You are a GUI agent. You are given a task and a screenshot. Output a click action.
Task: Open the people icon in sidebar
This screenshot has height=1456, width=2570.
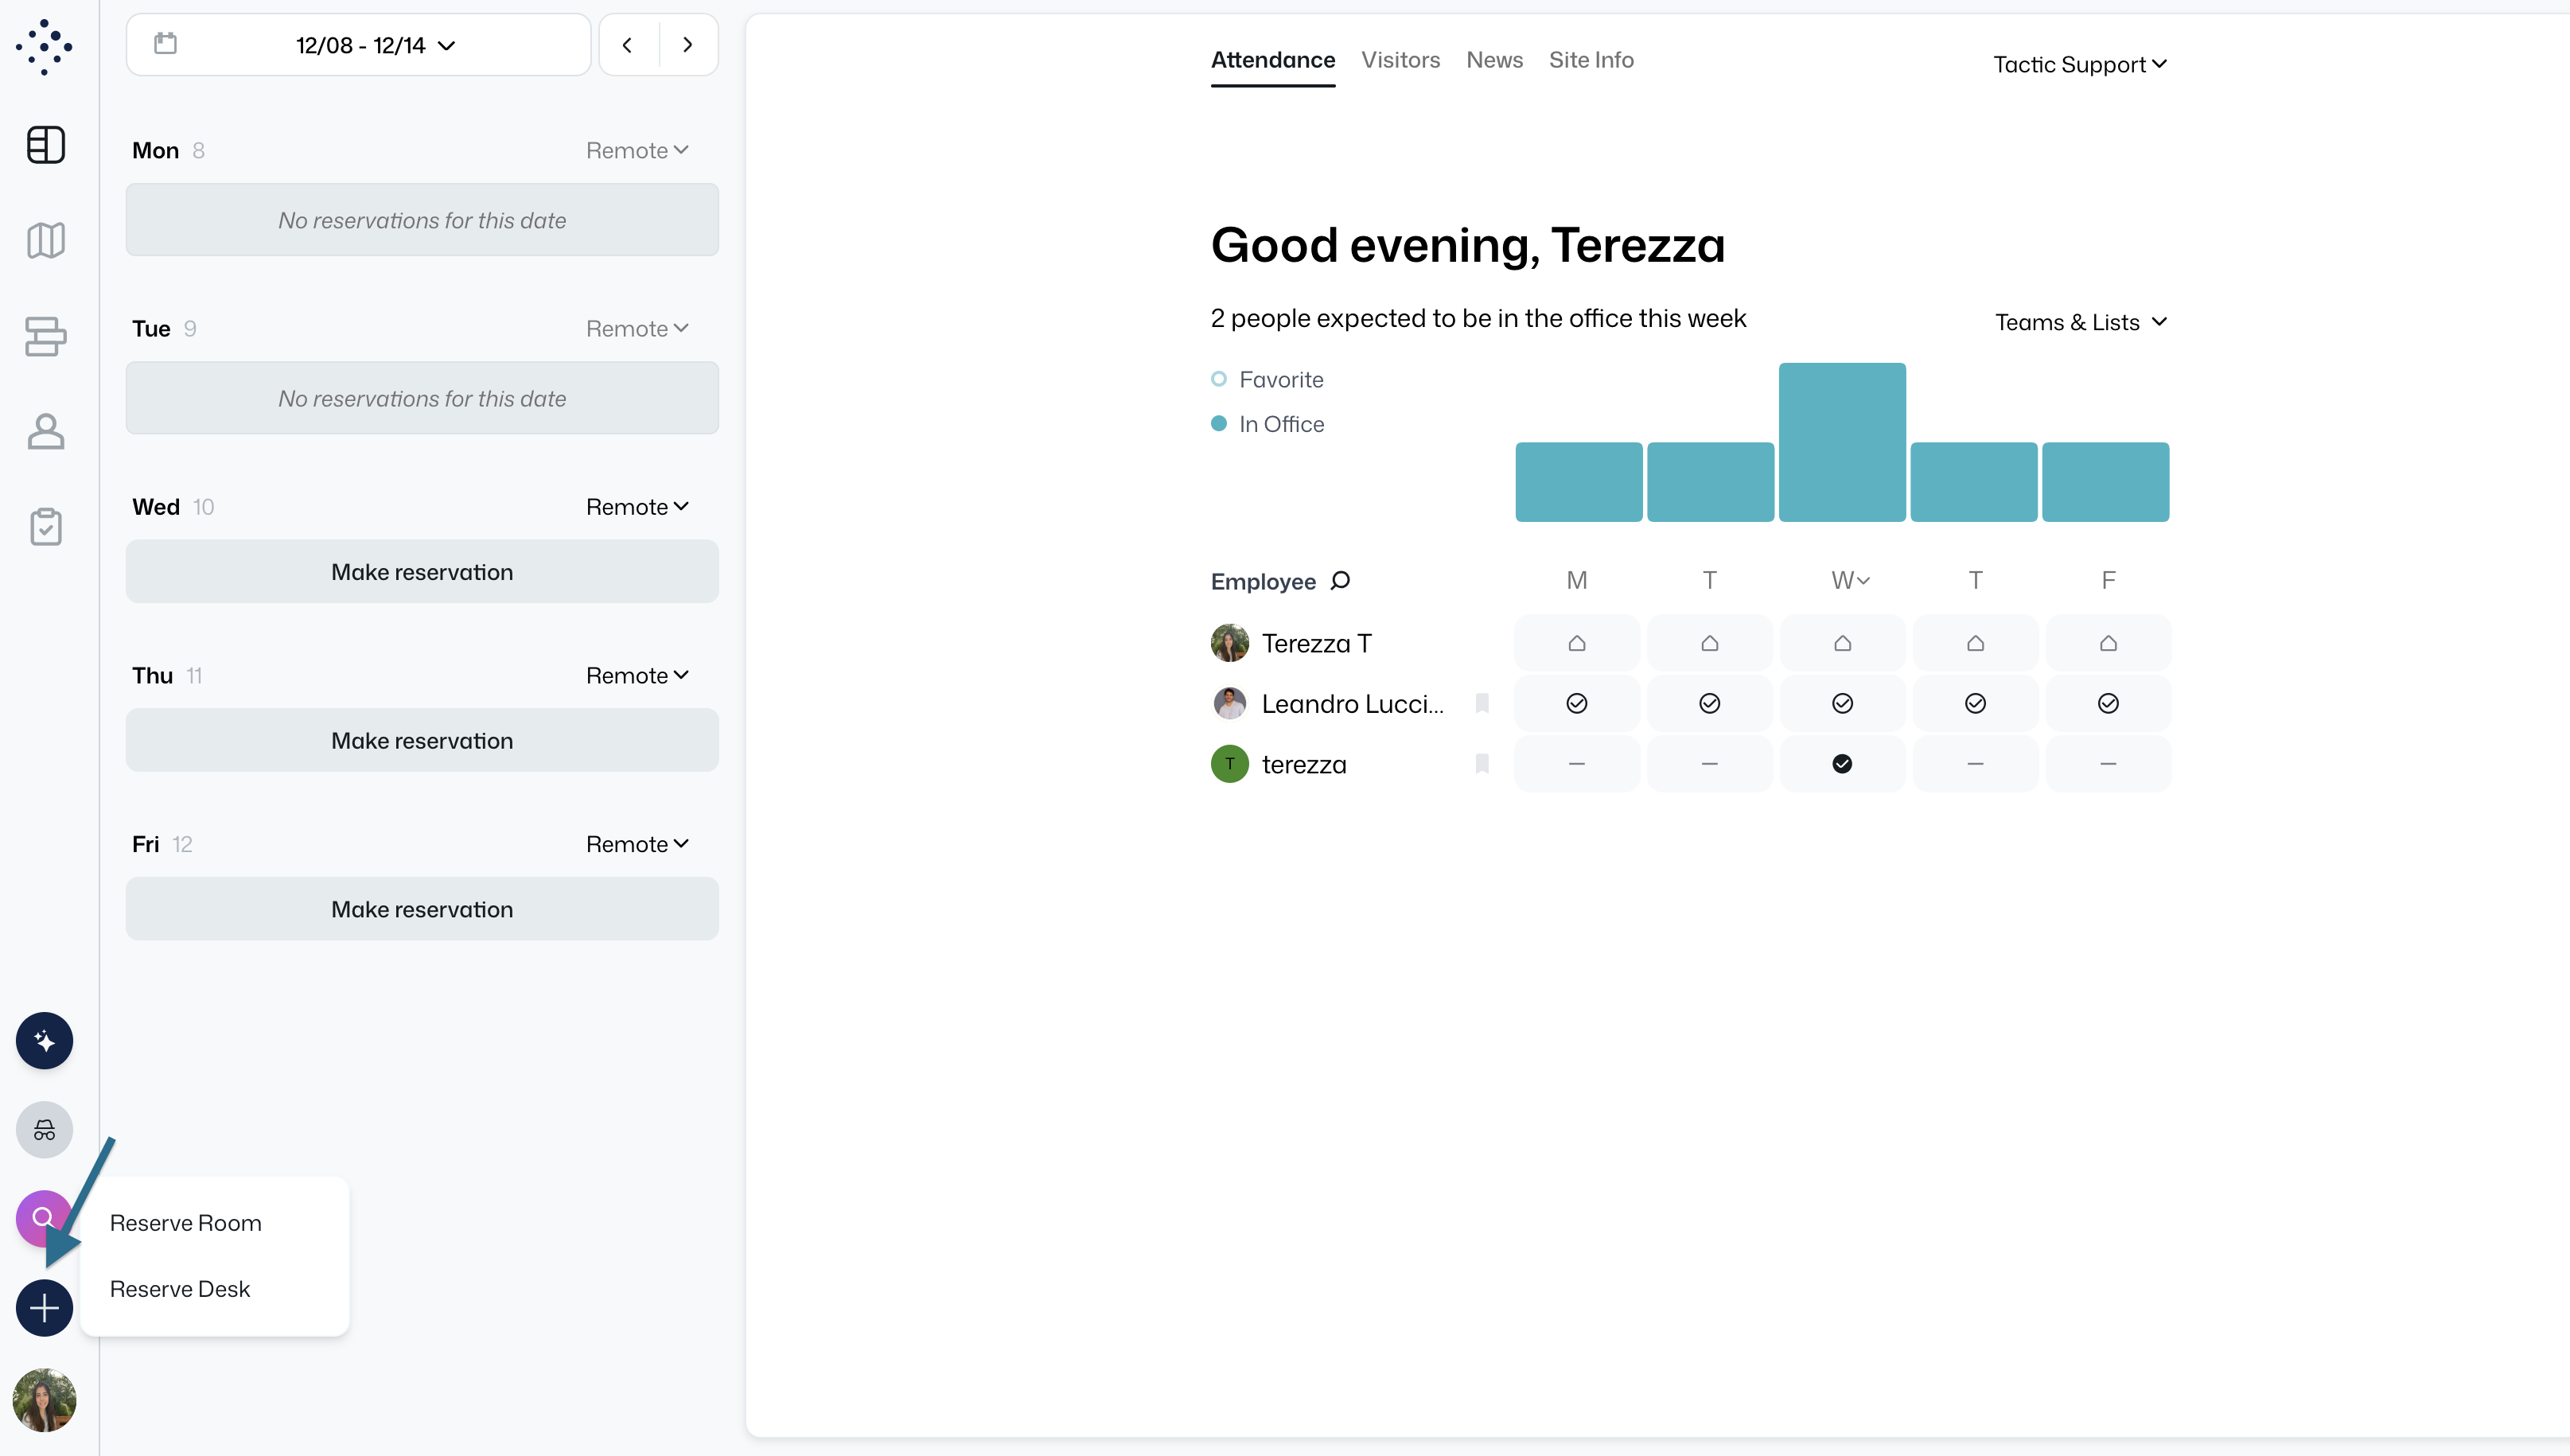tap(45, 432)
